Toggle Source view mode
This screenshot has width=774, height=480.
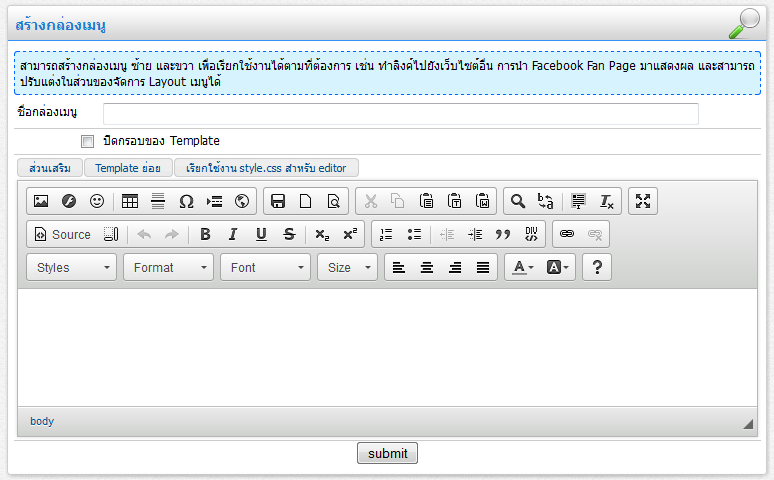point(63,234)
